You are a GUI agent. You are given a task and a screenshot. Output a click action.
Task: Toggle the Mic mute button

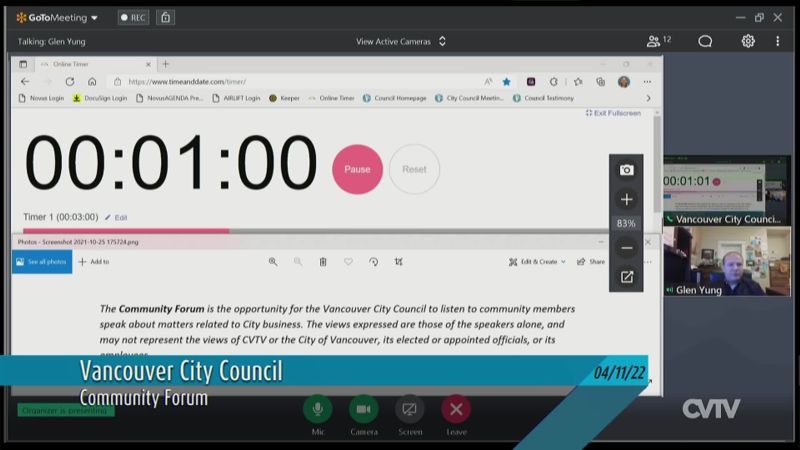tap(317, 409)
